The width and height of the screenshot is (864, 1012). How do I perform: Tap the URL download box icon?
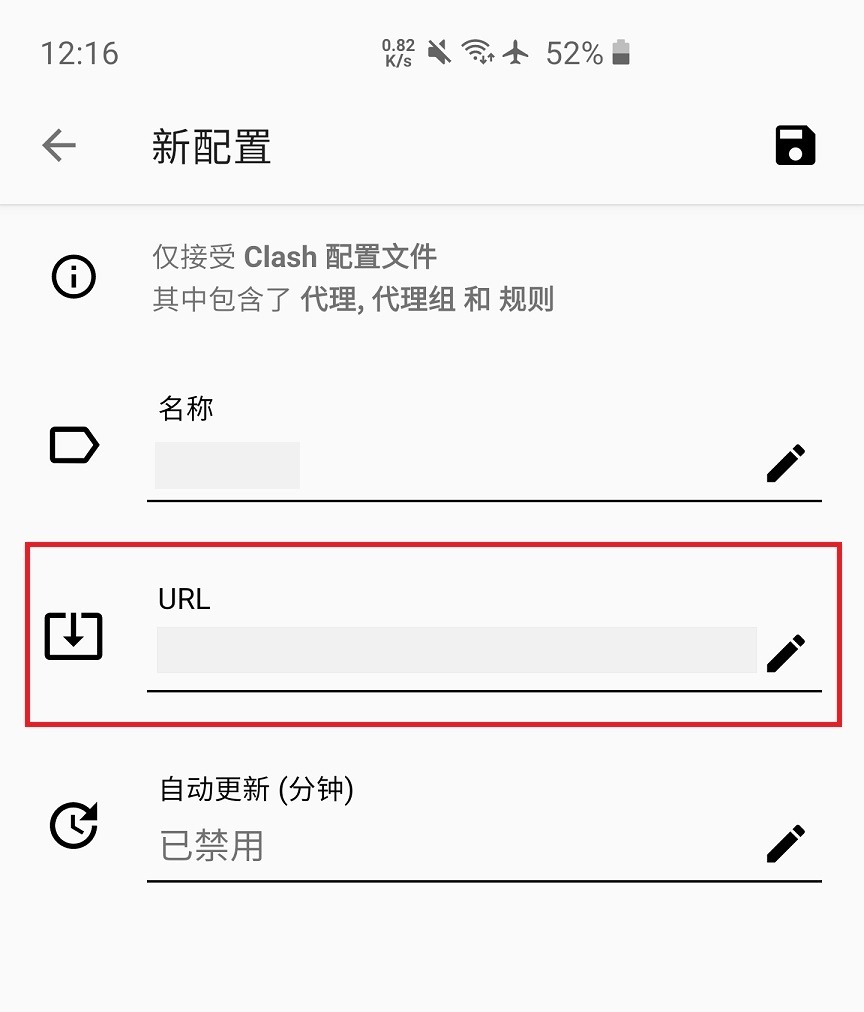click(x=74, y=636)
